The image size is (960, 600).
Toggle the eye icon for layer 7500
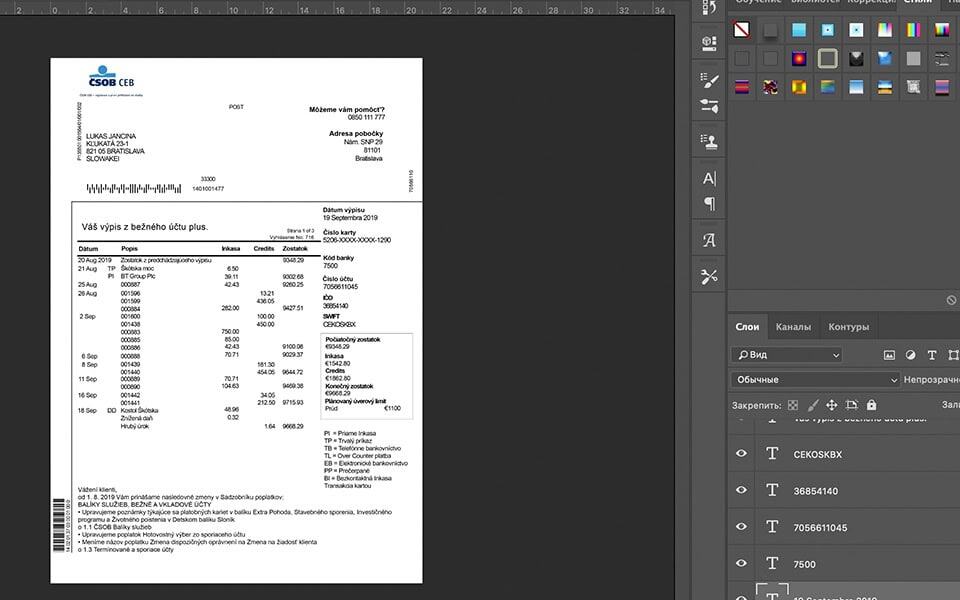[741, 563]
